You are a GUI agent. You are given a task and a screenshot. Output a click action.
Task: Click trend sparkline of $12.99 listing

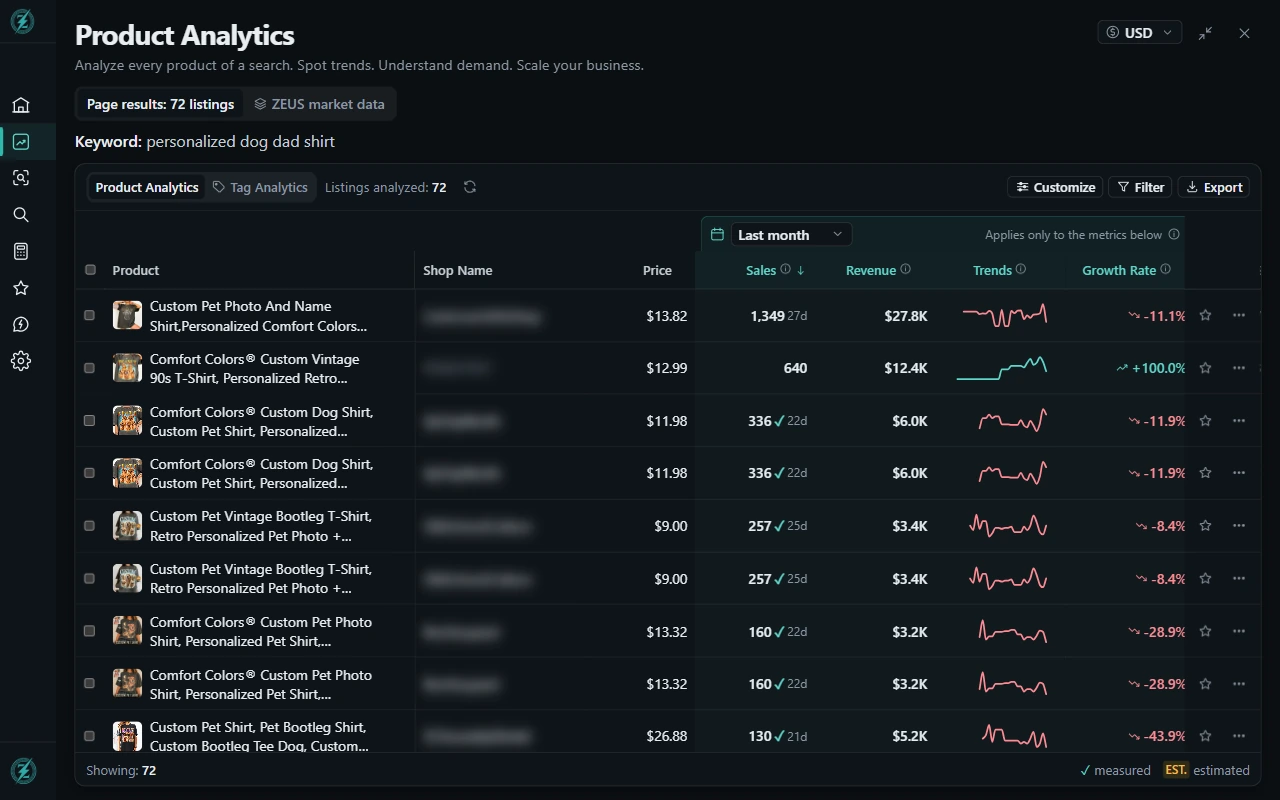coord(1001,368)
